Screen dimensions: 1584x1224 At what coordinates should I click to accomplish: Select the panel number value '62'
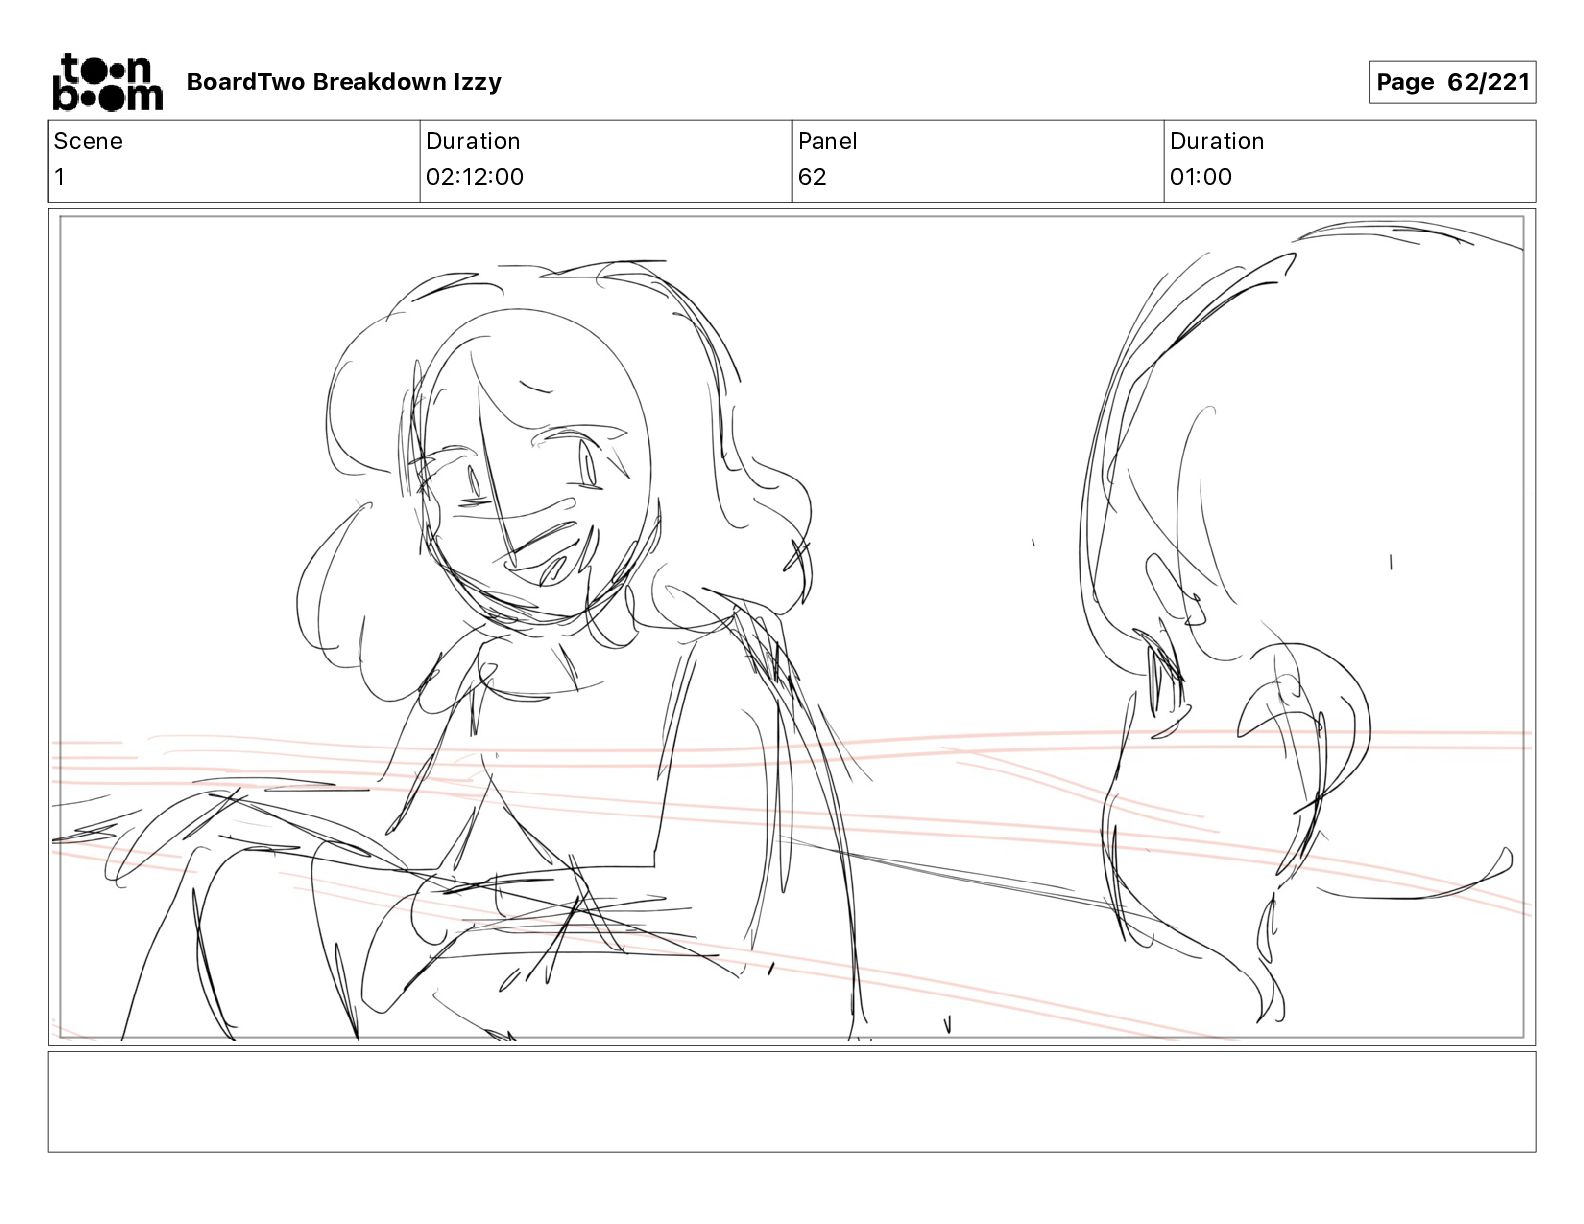[x=812, y=177]
